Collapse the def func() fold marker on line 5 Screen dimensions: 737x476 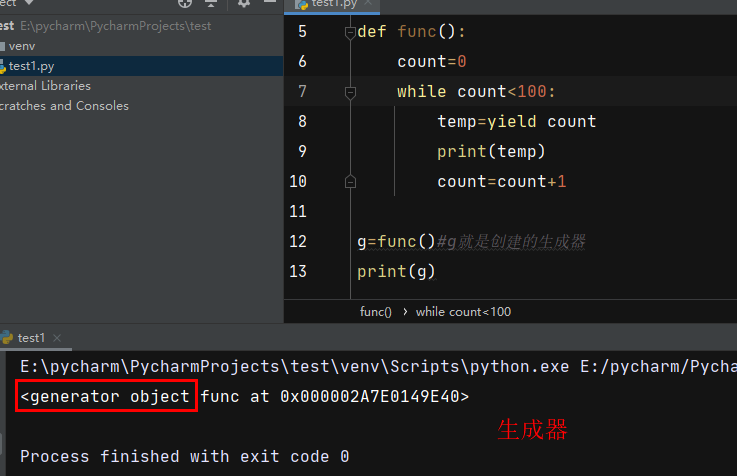point(350,33)
